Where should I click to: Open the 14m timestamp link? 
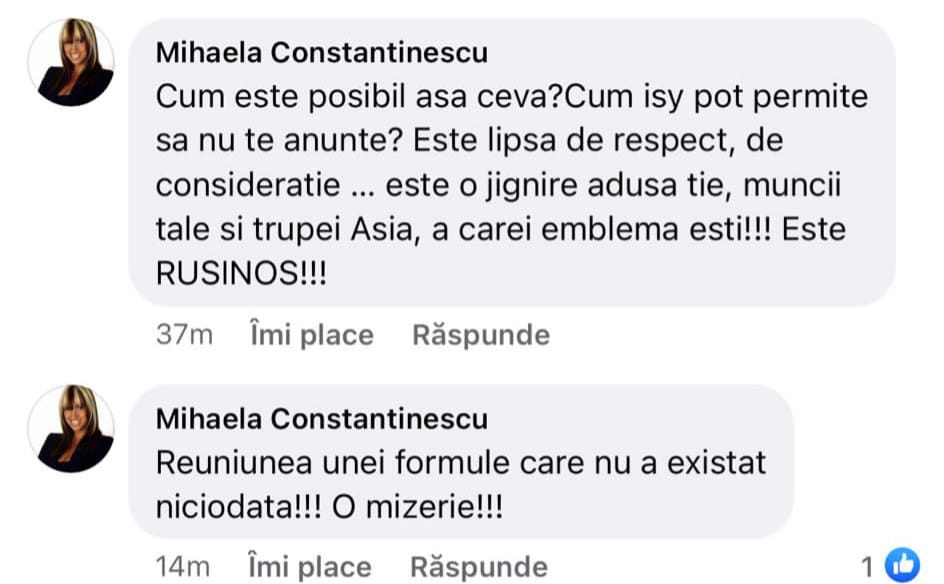(x=184, y=568)
